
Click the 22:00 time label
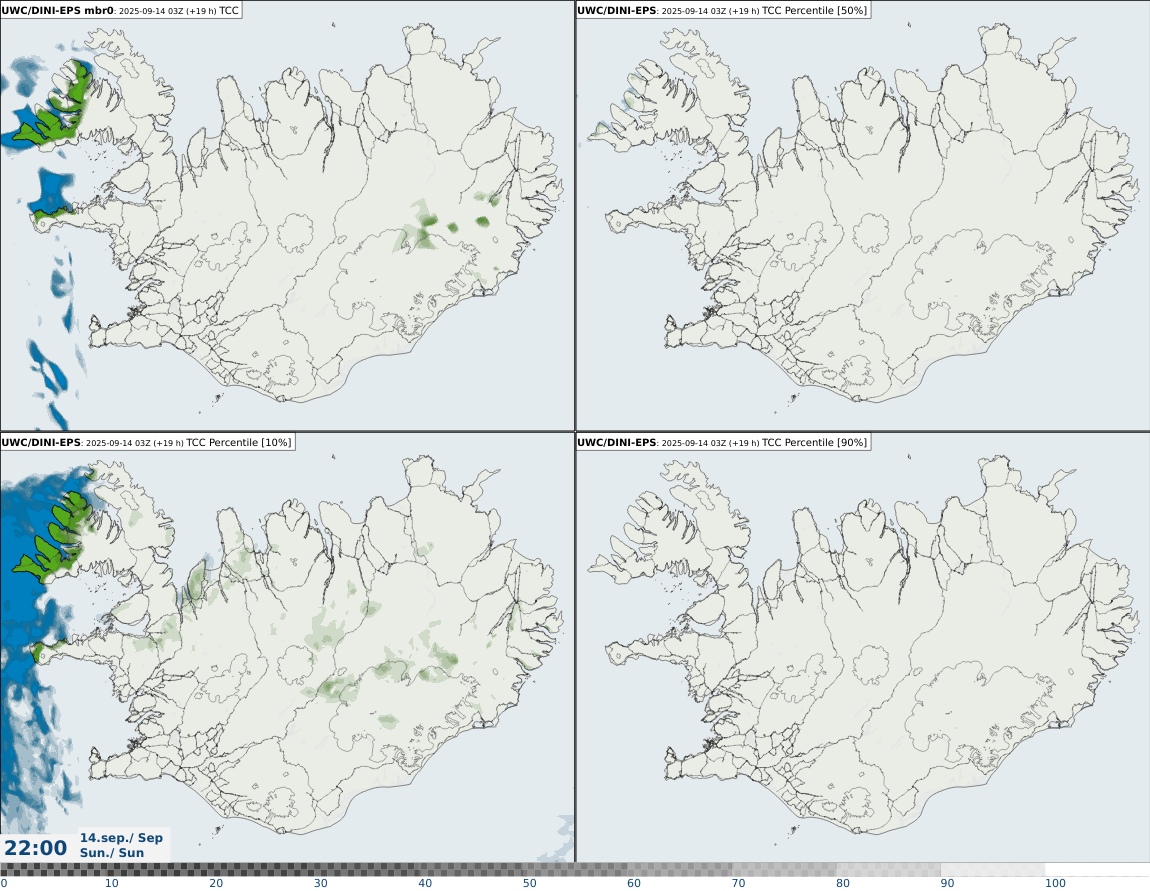click(x=35, y=848)
